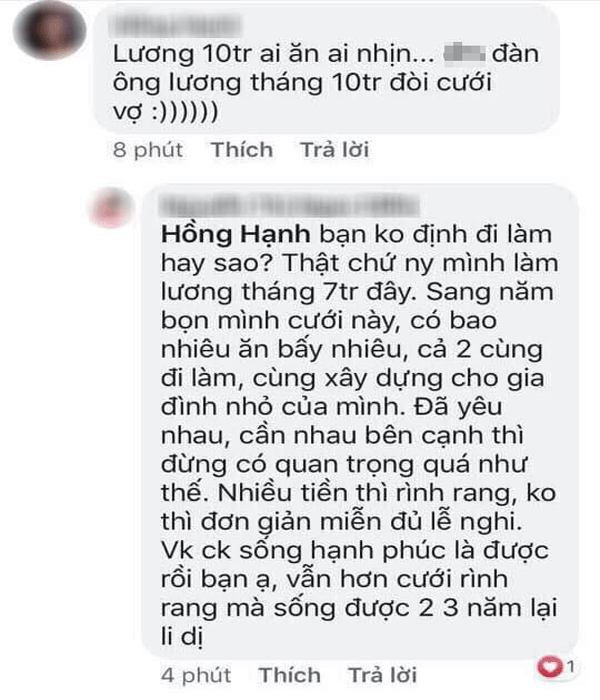Click the "li dị" ending of reply

tap(182, 635)
